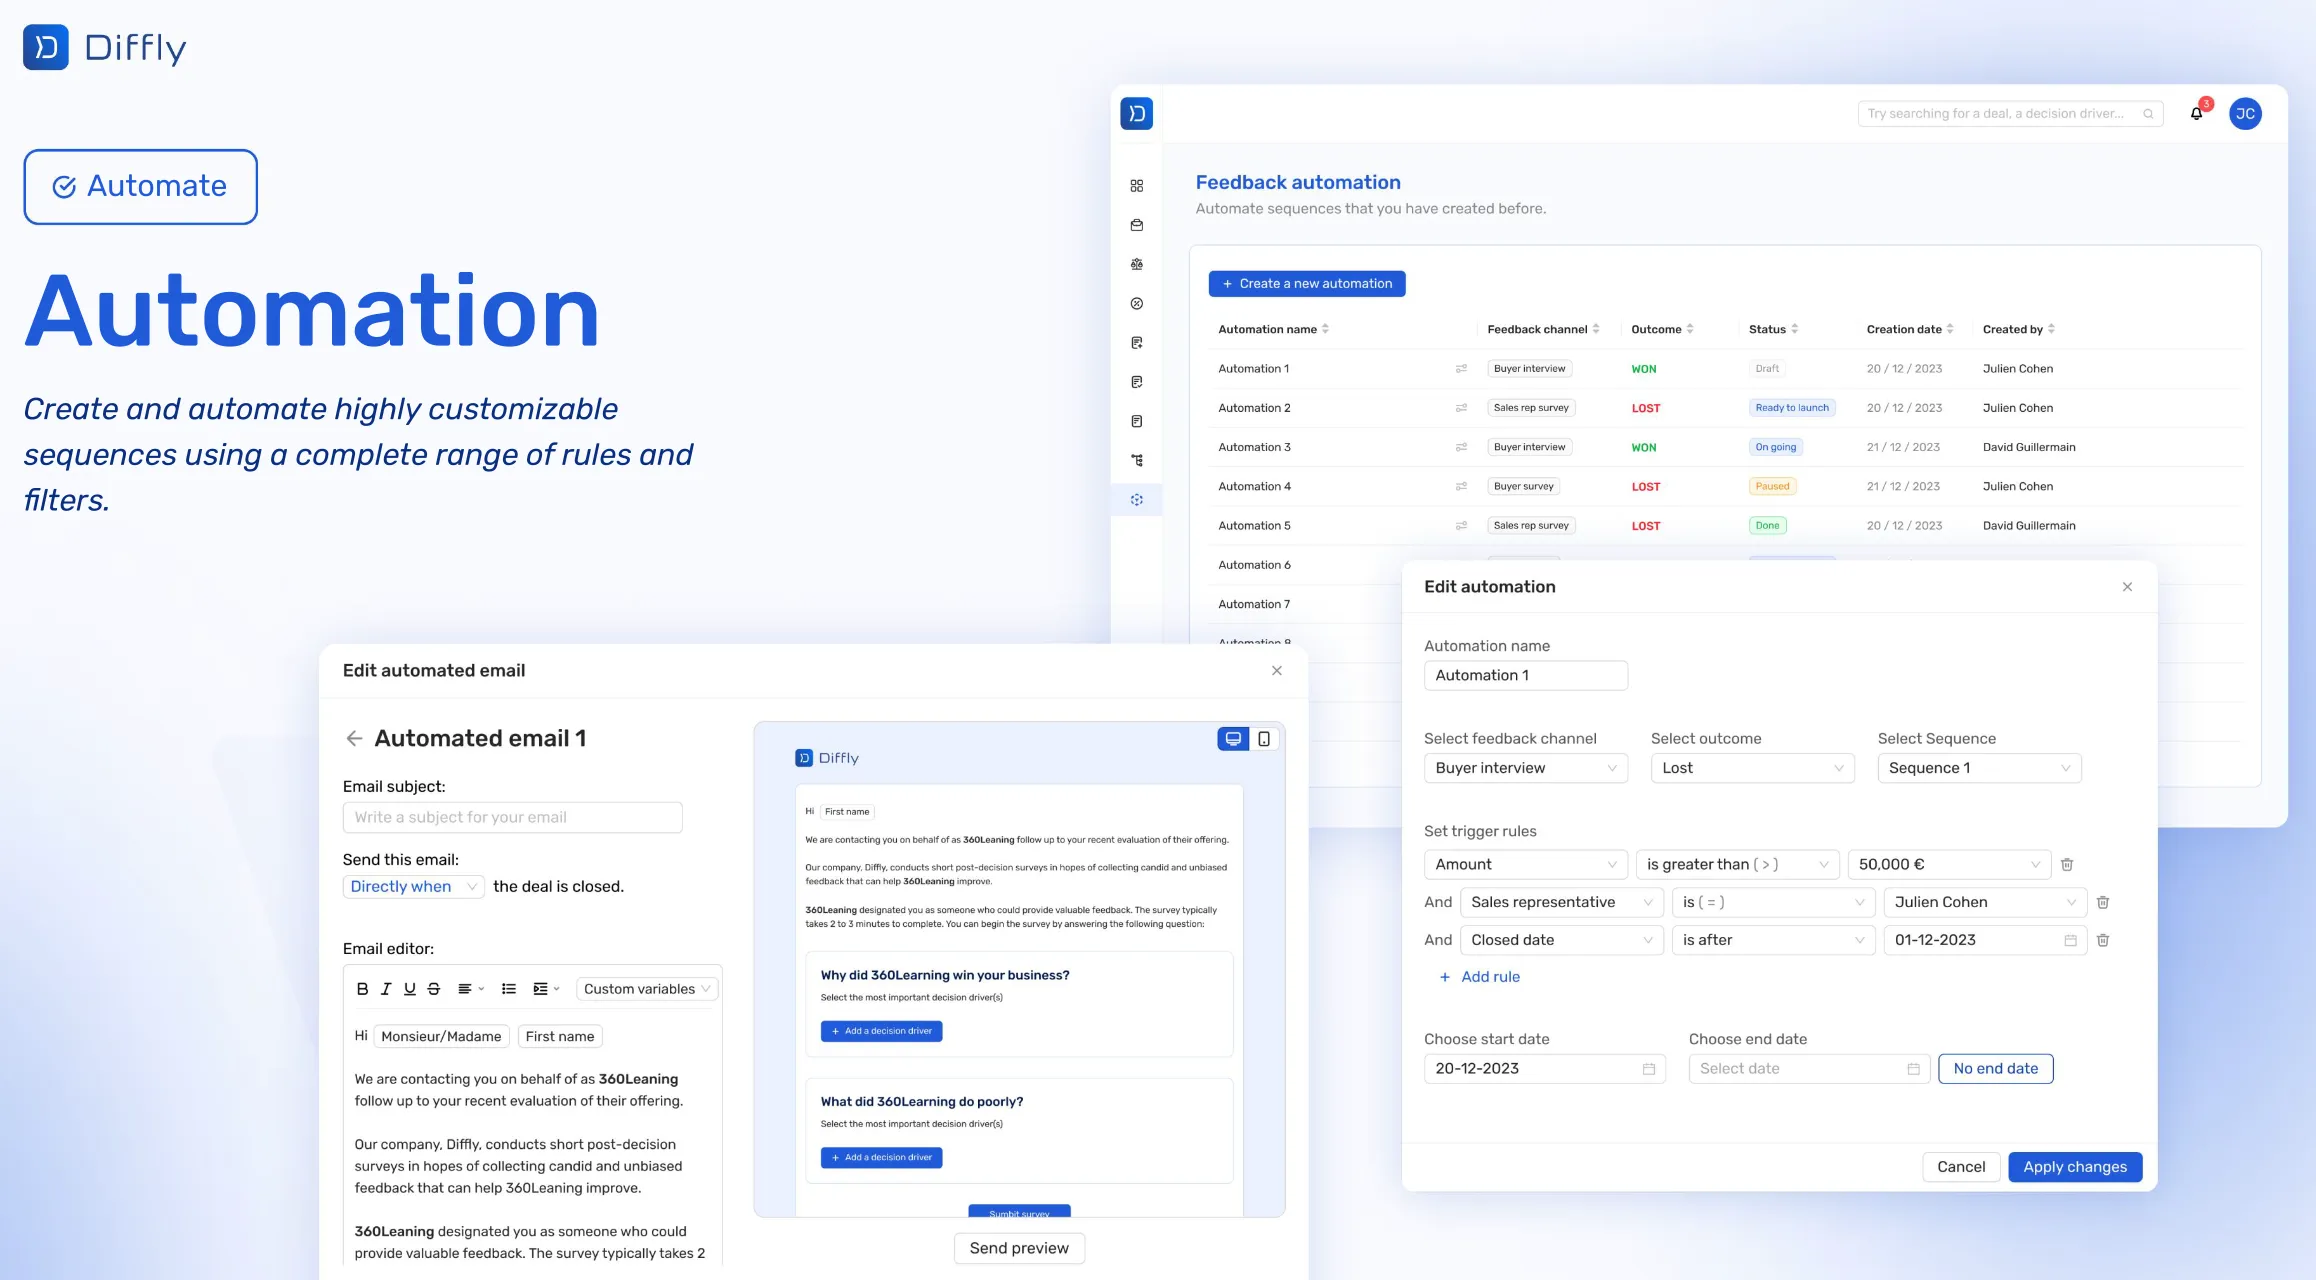Apply strikethrough in the email editor
Screen dimensions: 2316x1280
[x=434, y=989]
